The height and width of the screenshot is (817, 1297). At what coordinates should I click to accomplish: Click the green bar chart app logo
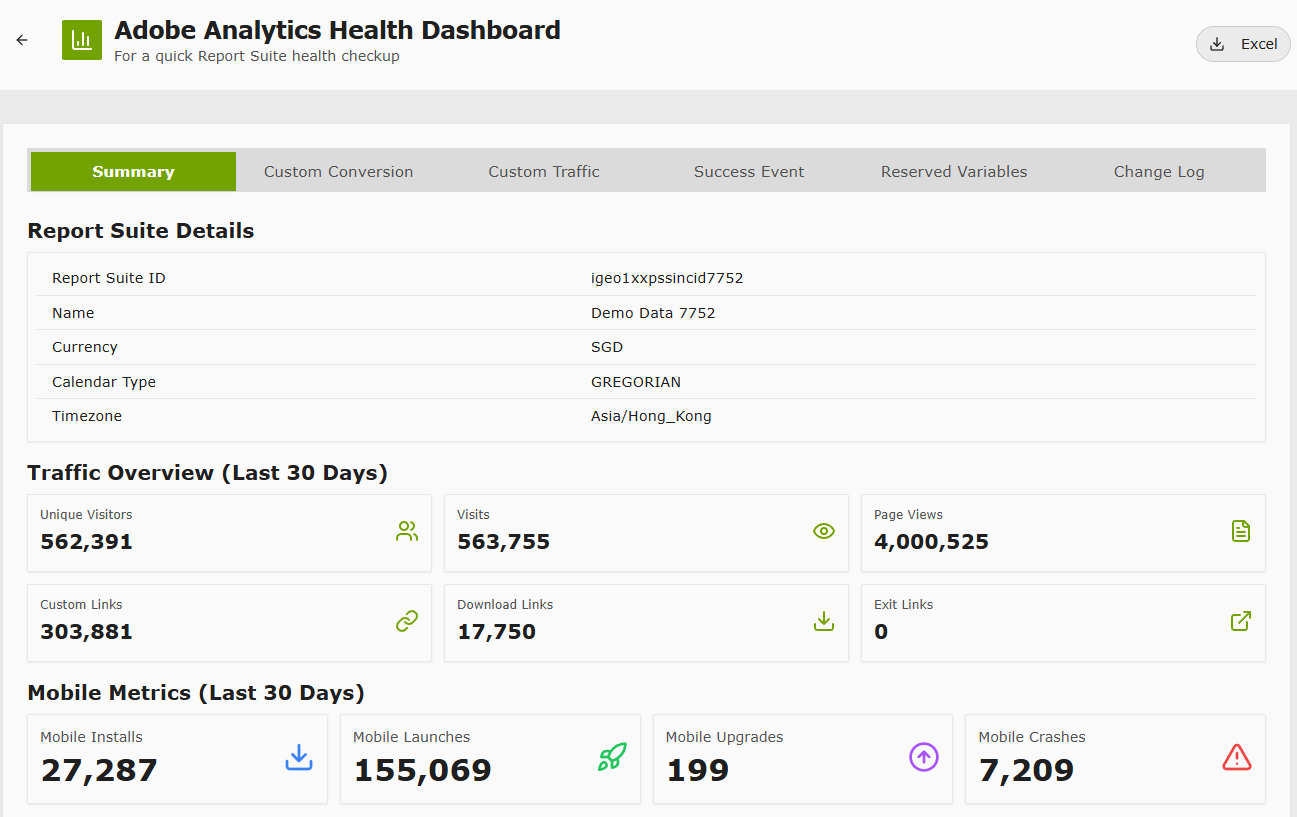click(x=82, y=40)
